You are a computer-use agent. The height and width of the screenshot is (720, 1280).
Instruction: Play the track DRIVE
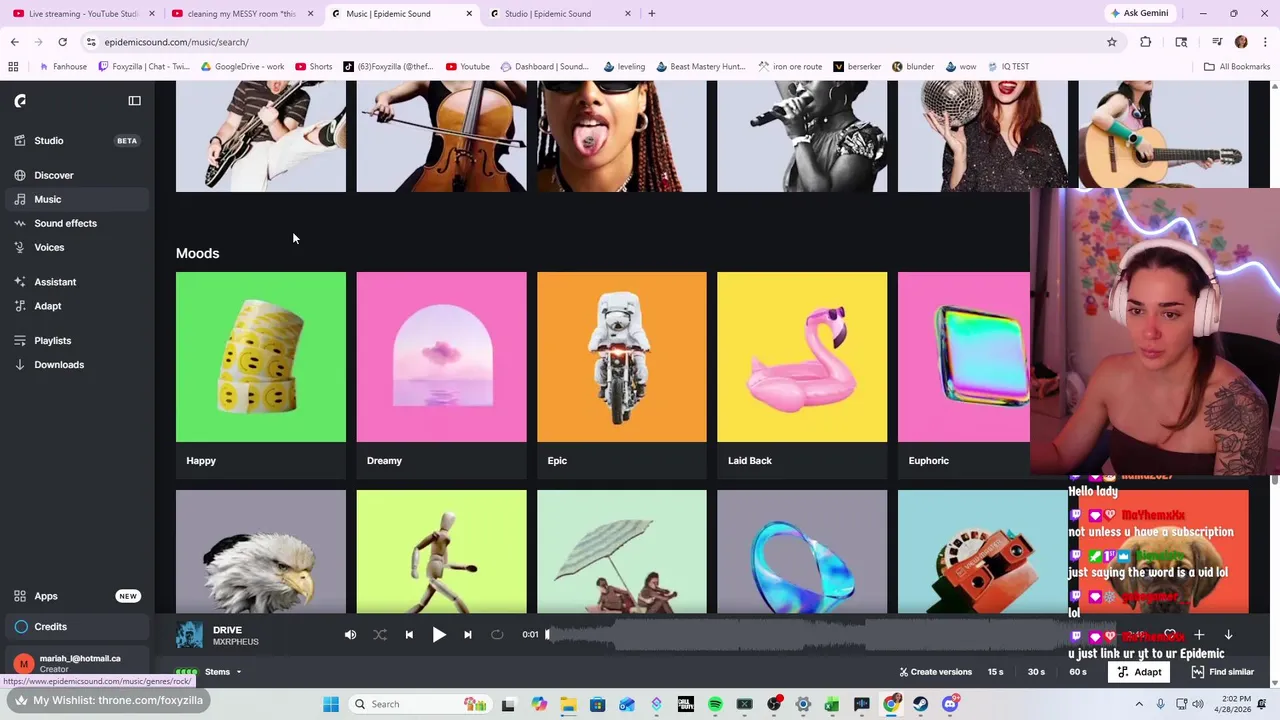[439, 635]
